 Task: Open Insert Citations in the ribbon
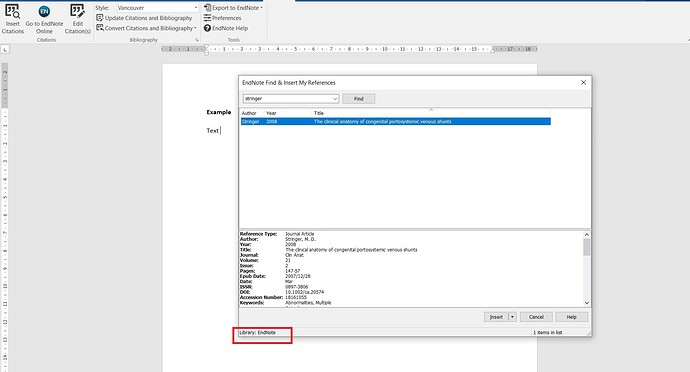click(13, 19)
